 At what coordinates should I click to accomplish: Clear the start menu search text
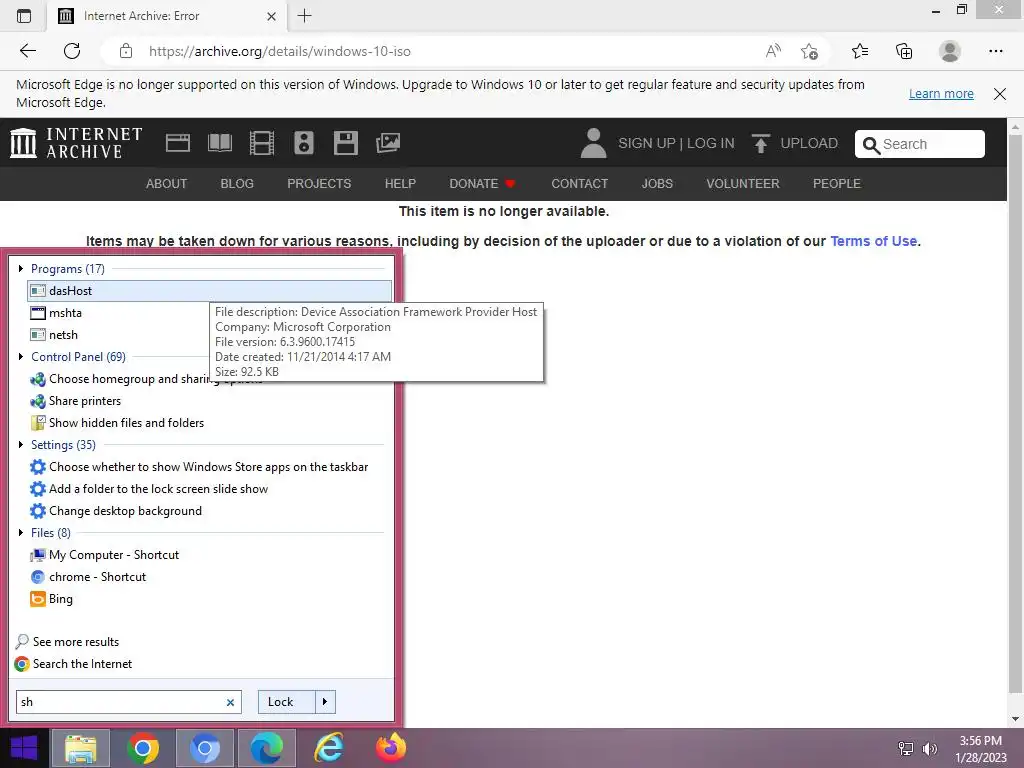230,703
